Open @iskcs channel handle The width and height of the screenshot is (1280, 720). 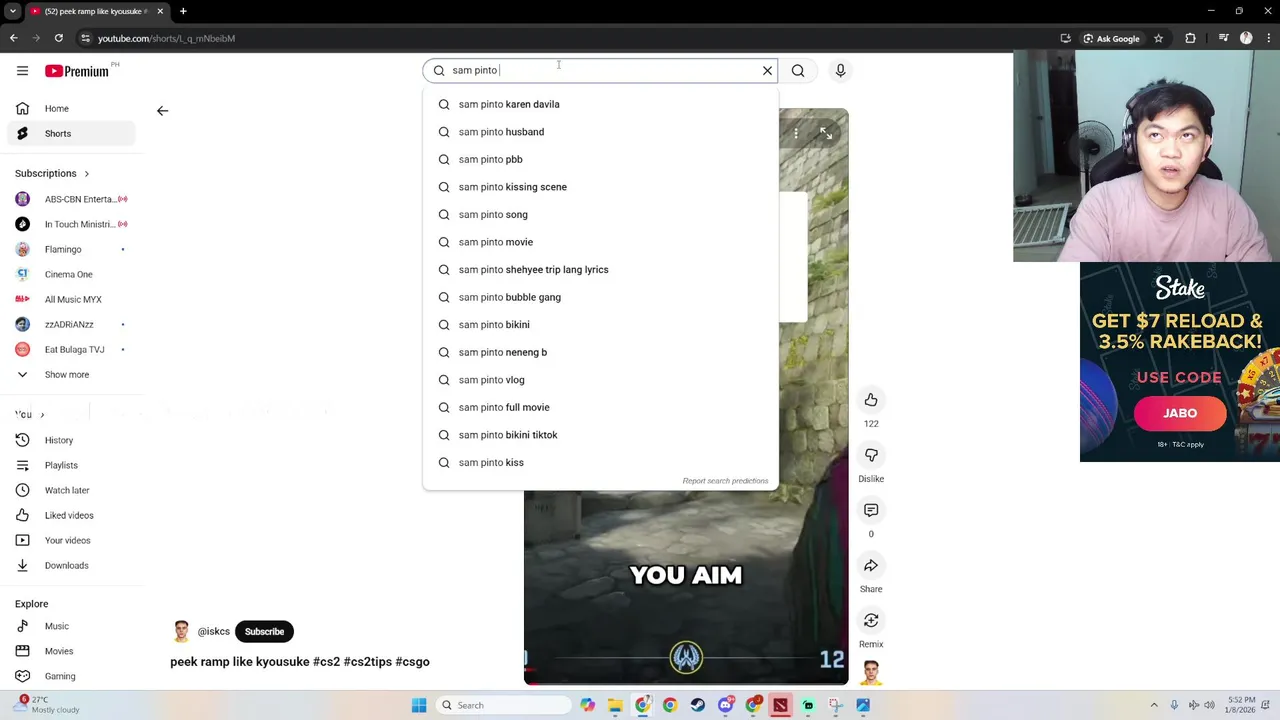(213, 632)
